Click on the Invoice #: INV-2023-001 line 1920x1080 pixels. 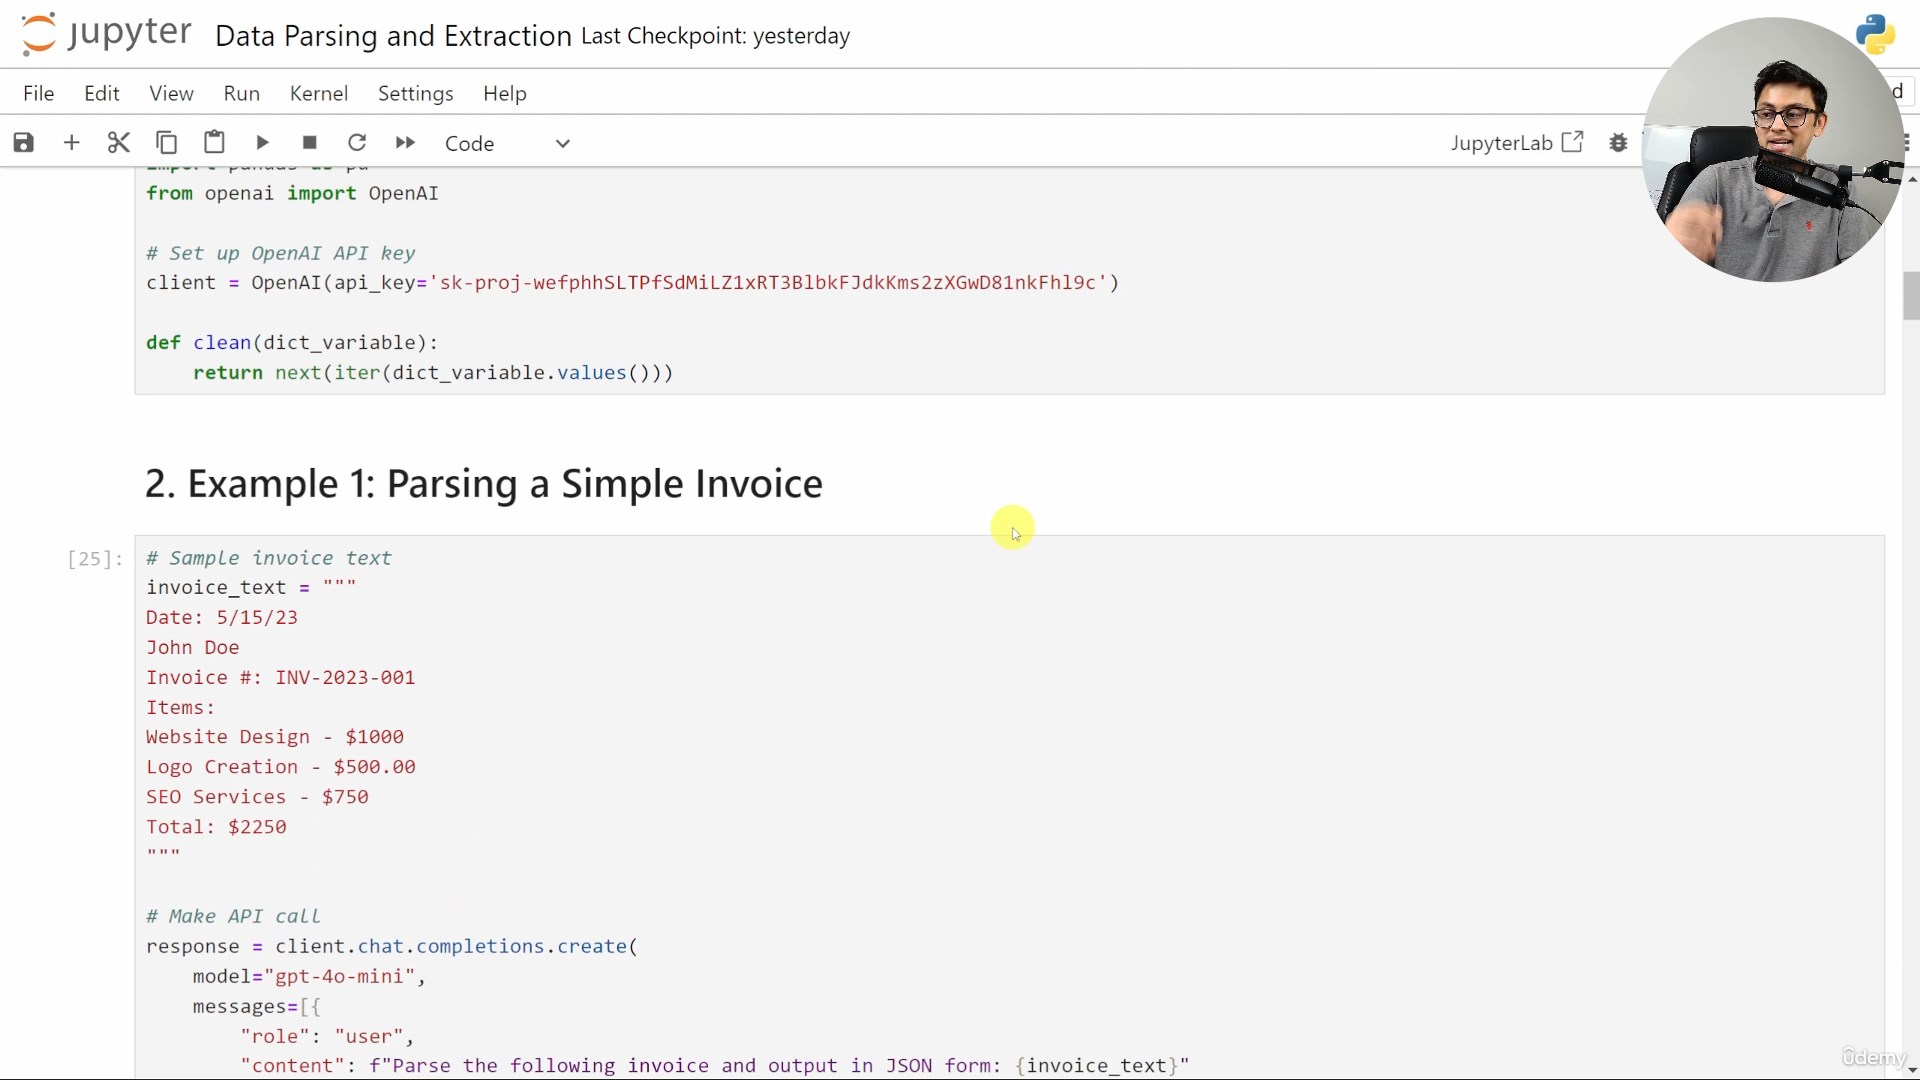coord(281,678)
